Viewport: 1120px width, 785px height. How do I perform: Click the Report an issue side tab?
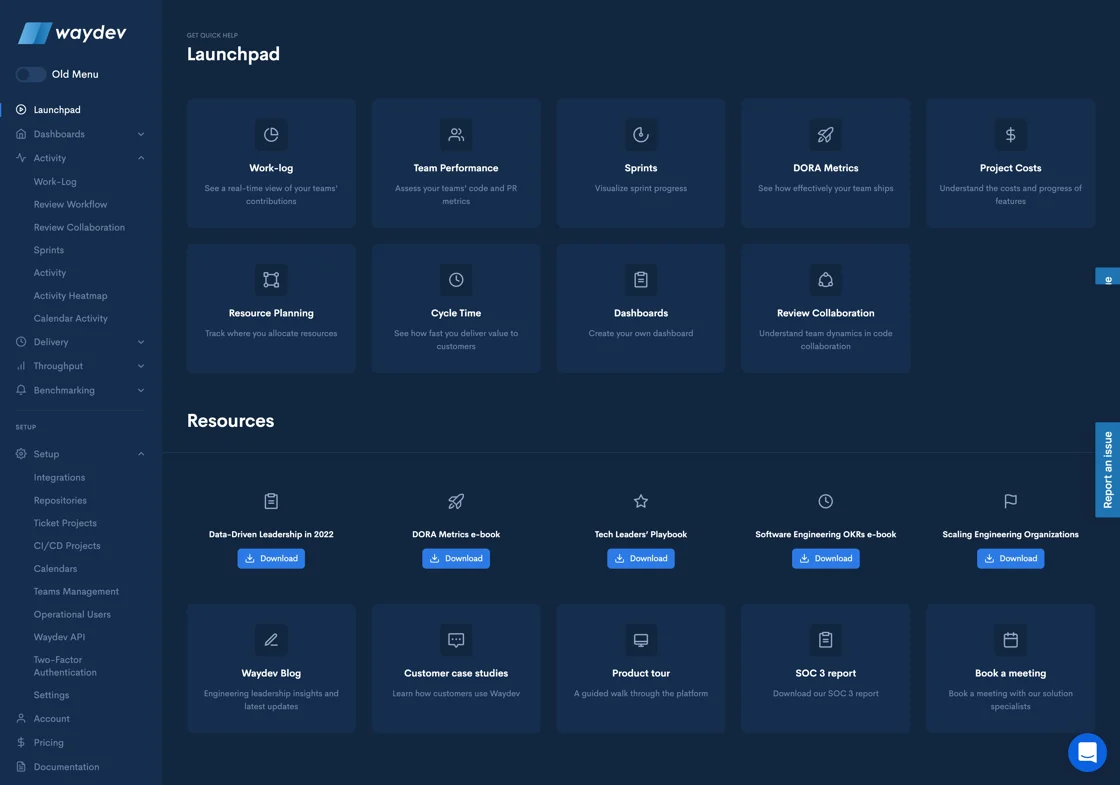click(x=1107, y=469)
